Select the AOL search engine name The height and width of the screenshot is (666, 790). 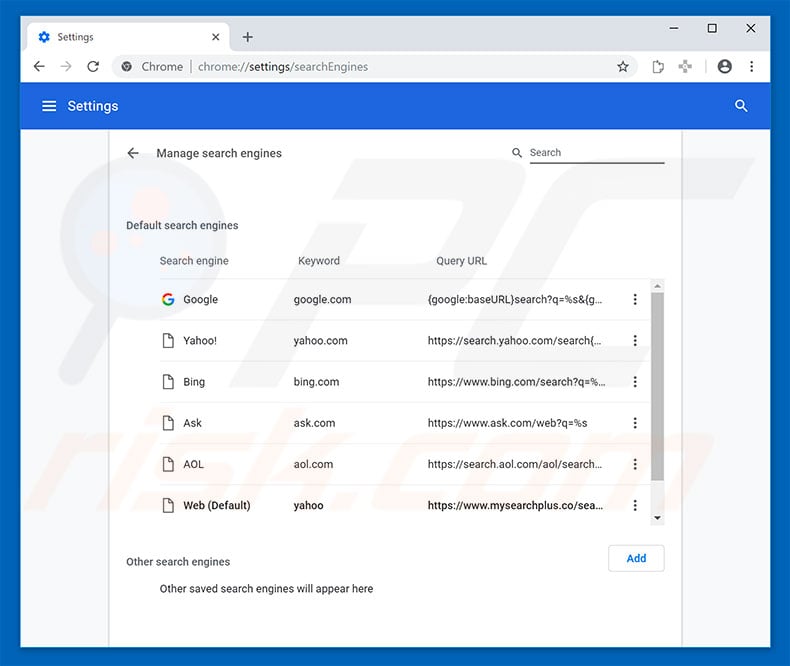(193, 464)
